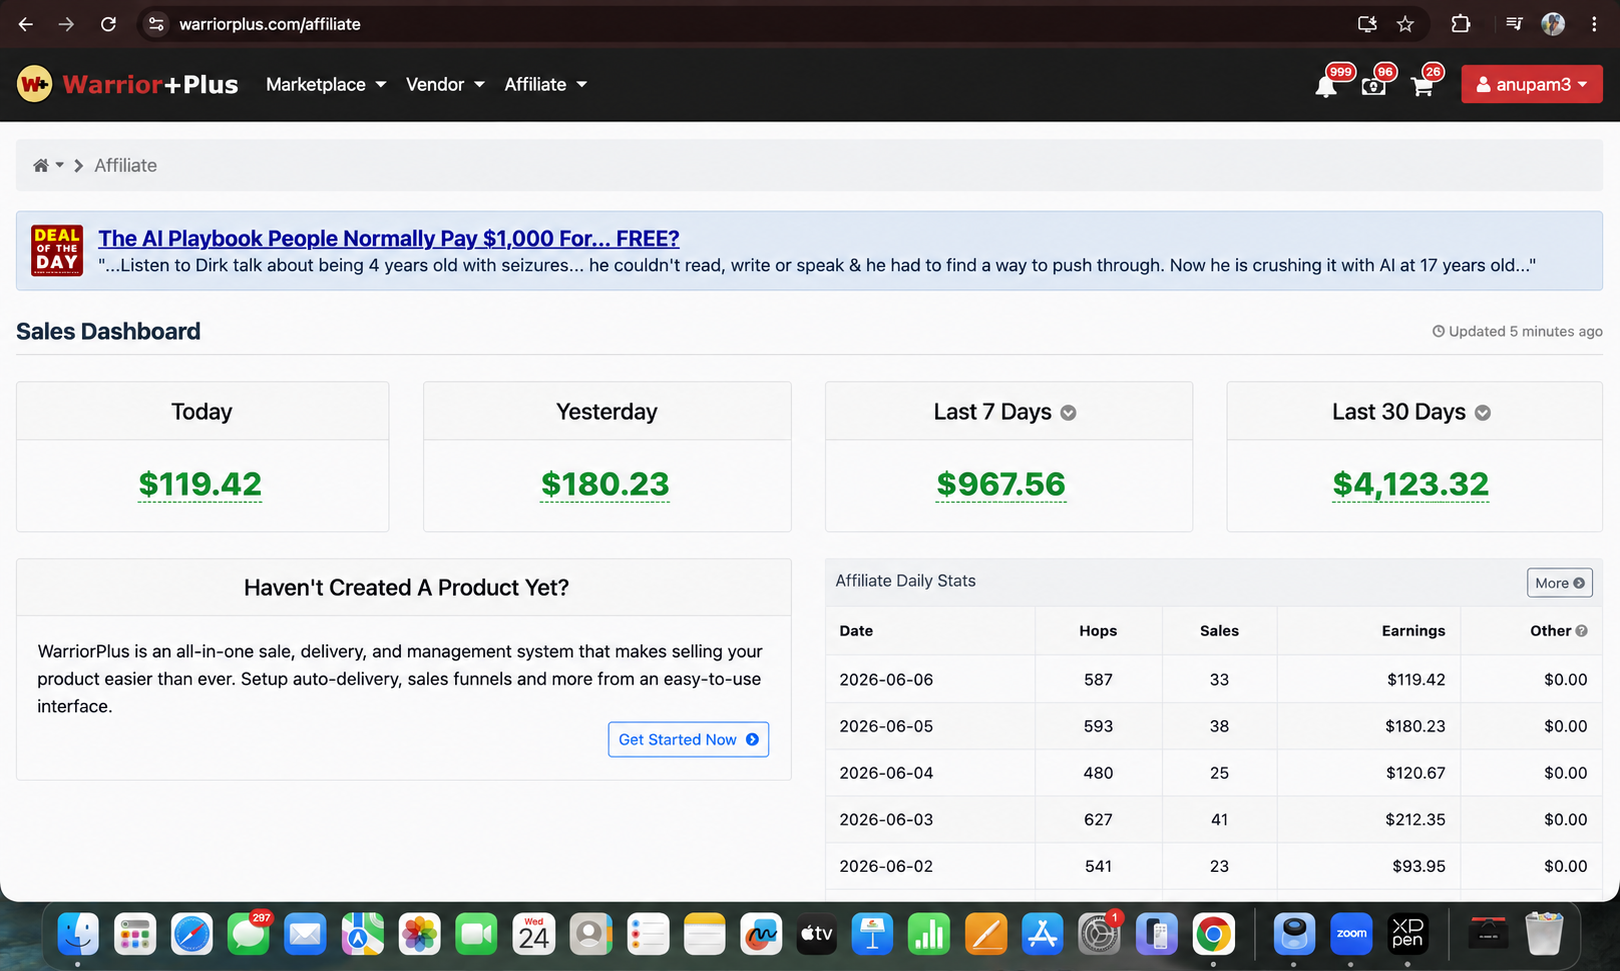This screenshot has width=1620, height=971.
Task: Click yesterday's earnings $180.23
Action: (605, 484)
